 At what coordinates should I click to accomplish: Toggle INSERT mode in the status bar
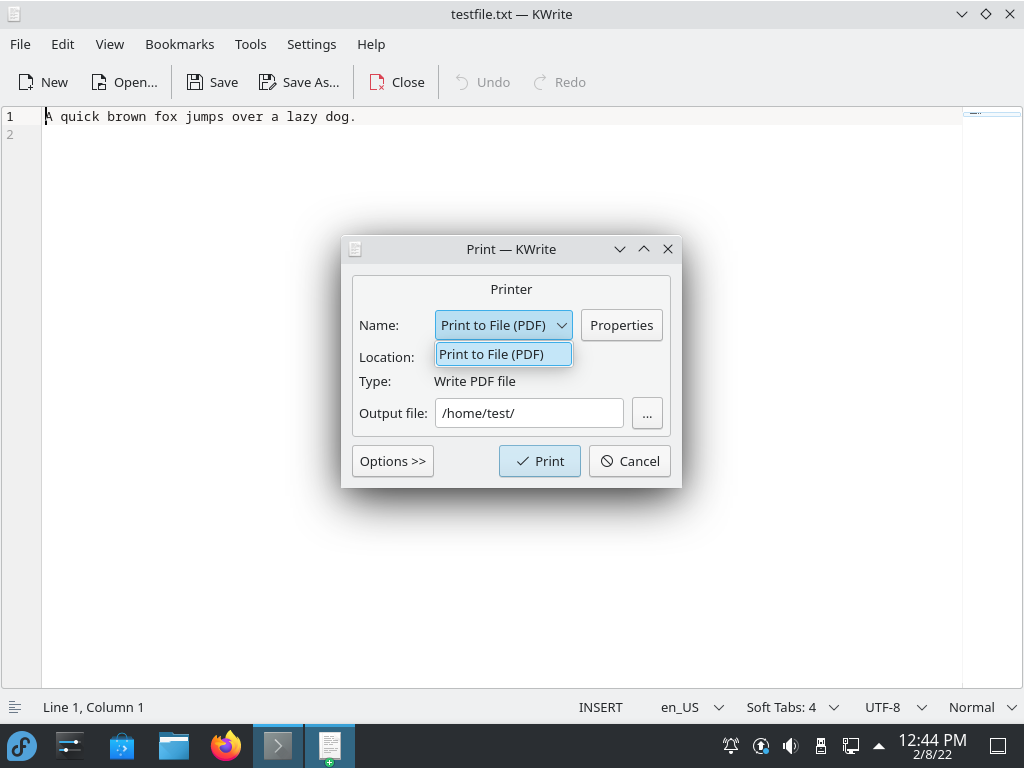600,707
